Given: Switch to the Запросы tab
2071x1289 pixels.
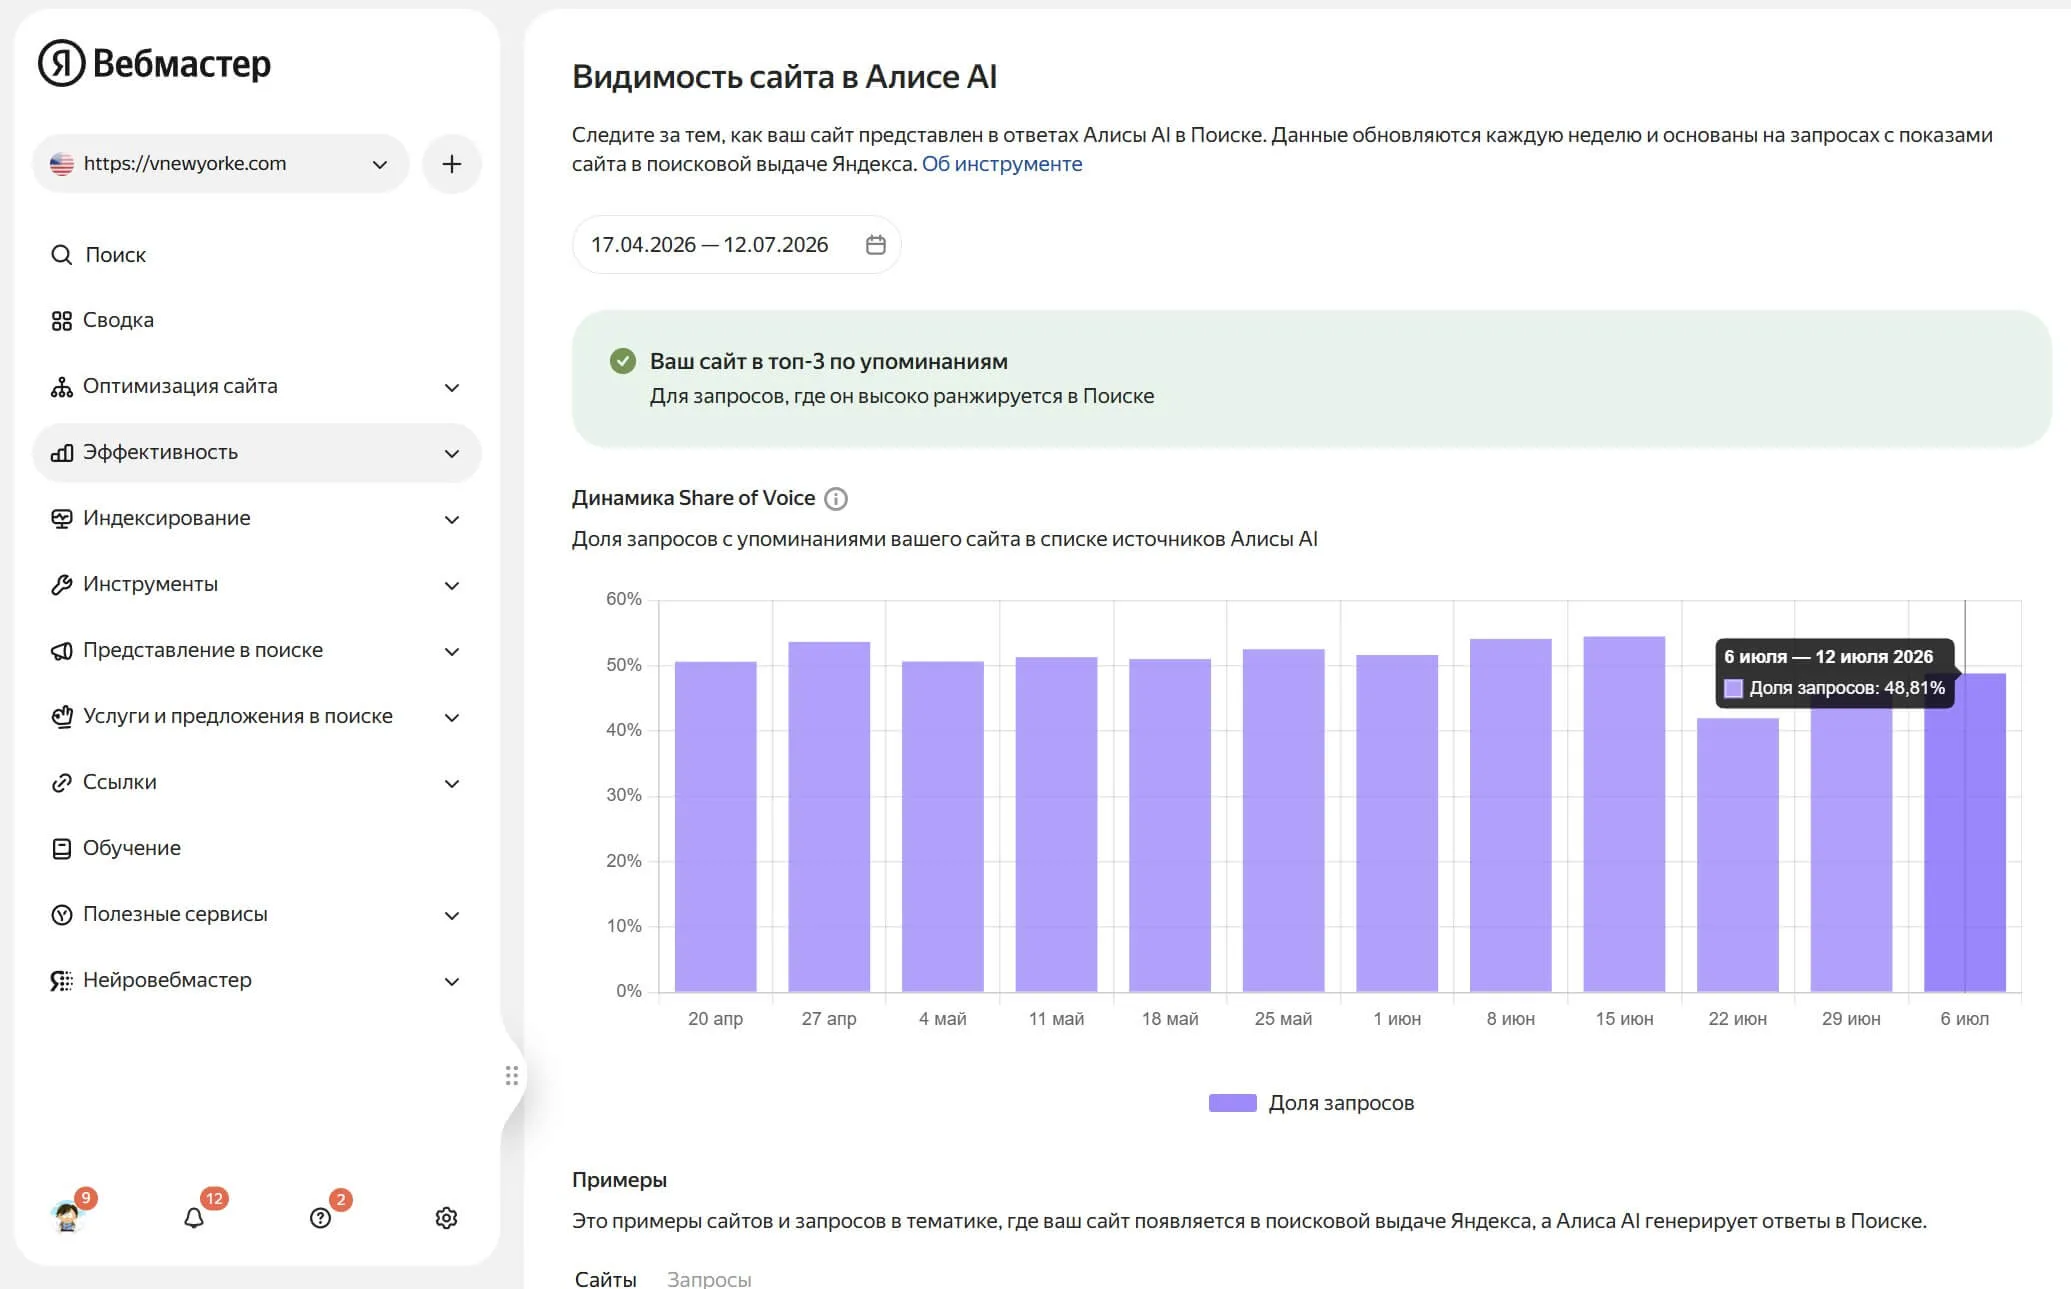Looking at the screenshot, I should click(709, 1279).
